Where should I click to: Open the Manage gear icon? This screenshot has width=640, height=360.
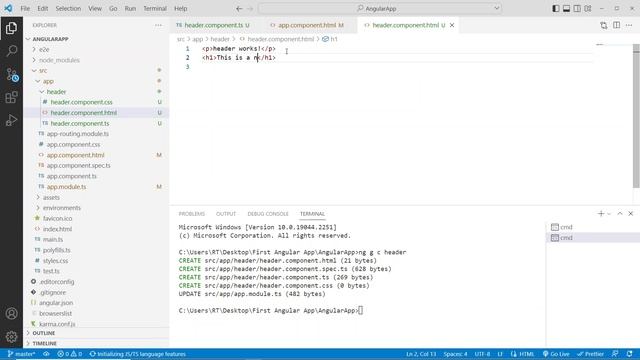tap(11, 336)
